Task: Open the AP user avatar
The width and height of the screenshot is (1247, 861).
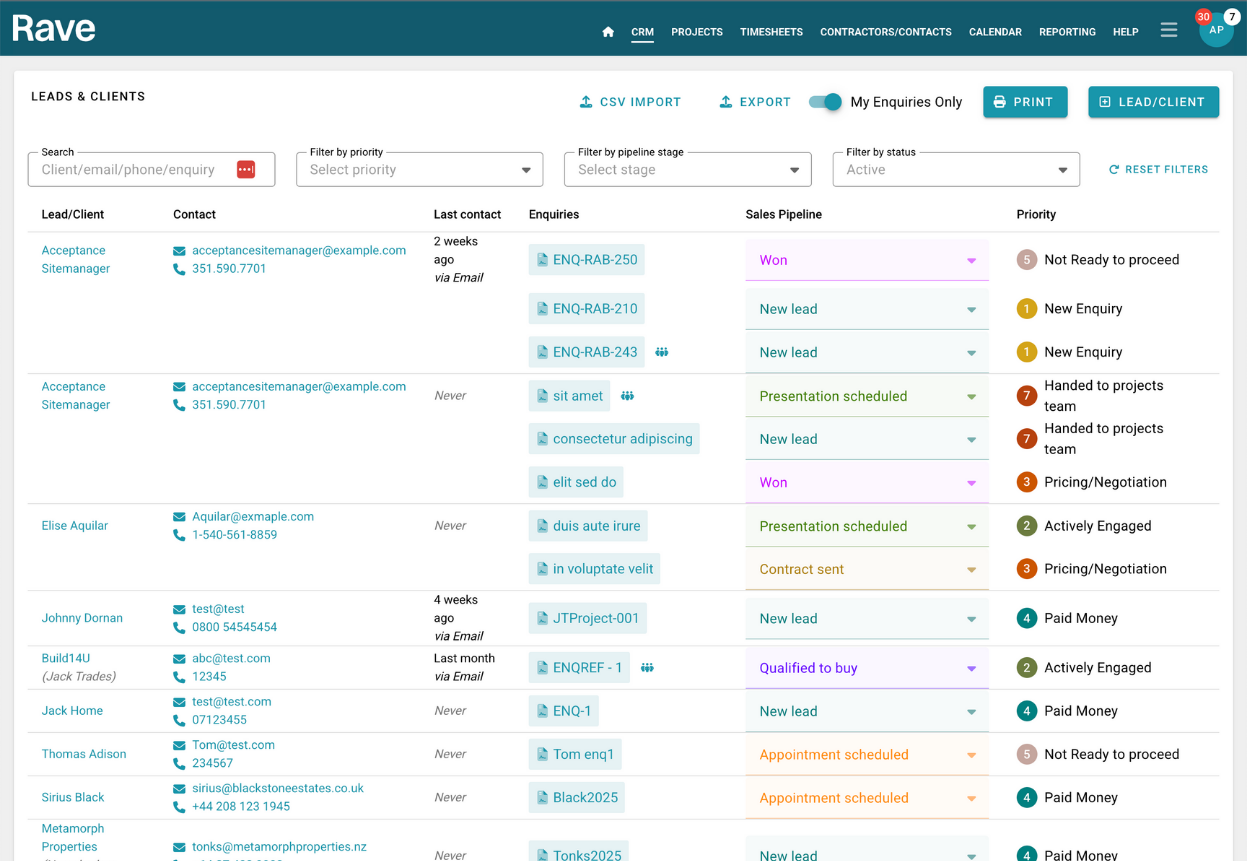Action: click(x=1216, y=31)
